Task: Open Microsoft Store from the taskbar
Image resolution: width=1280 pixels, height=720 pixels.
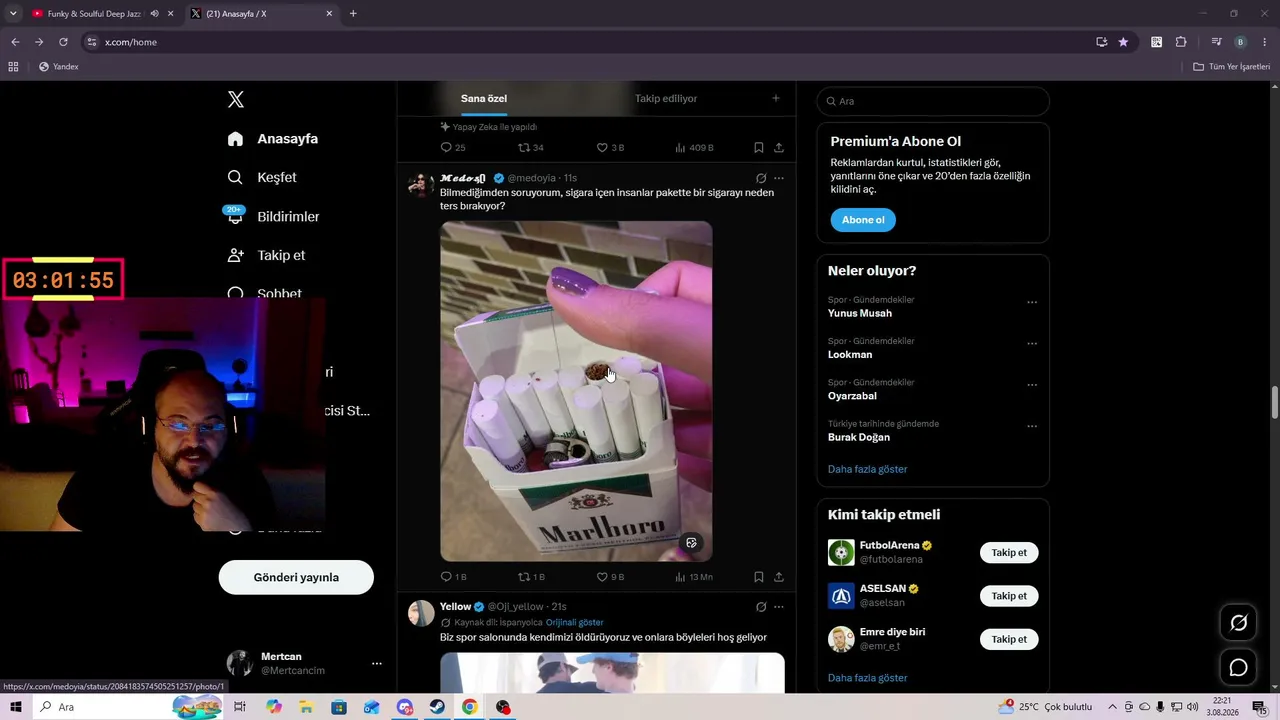Action: [340, 707]
